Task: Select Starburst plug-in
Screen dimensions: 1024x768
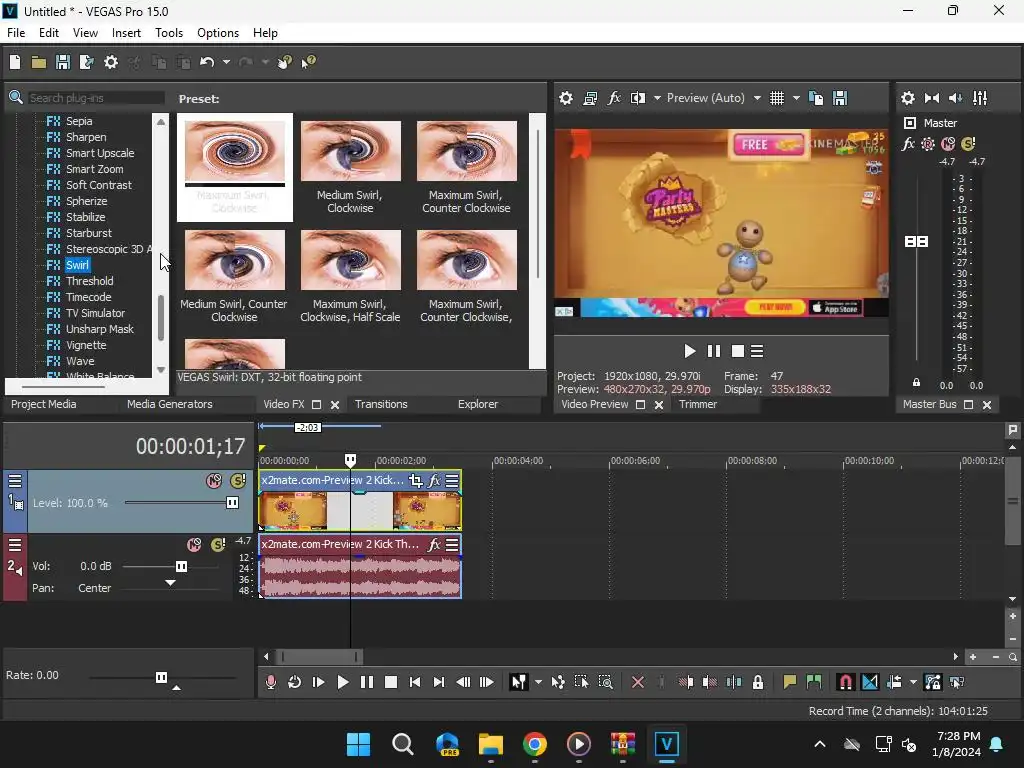Action: (88, 233)
